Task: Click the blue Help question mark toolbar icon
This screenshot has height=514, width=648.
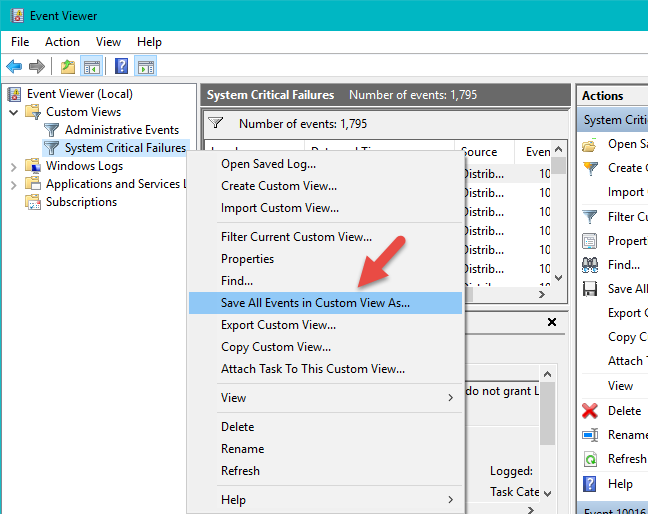Action: (x=121, y=66)
